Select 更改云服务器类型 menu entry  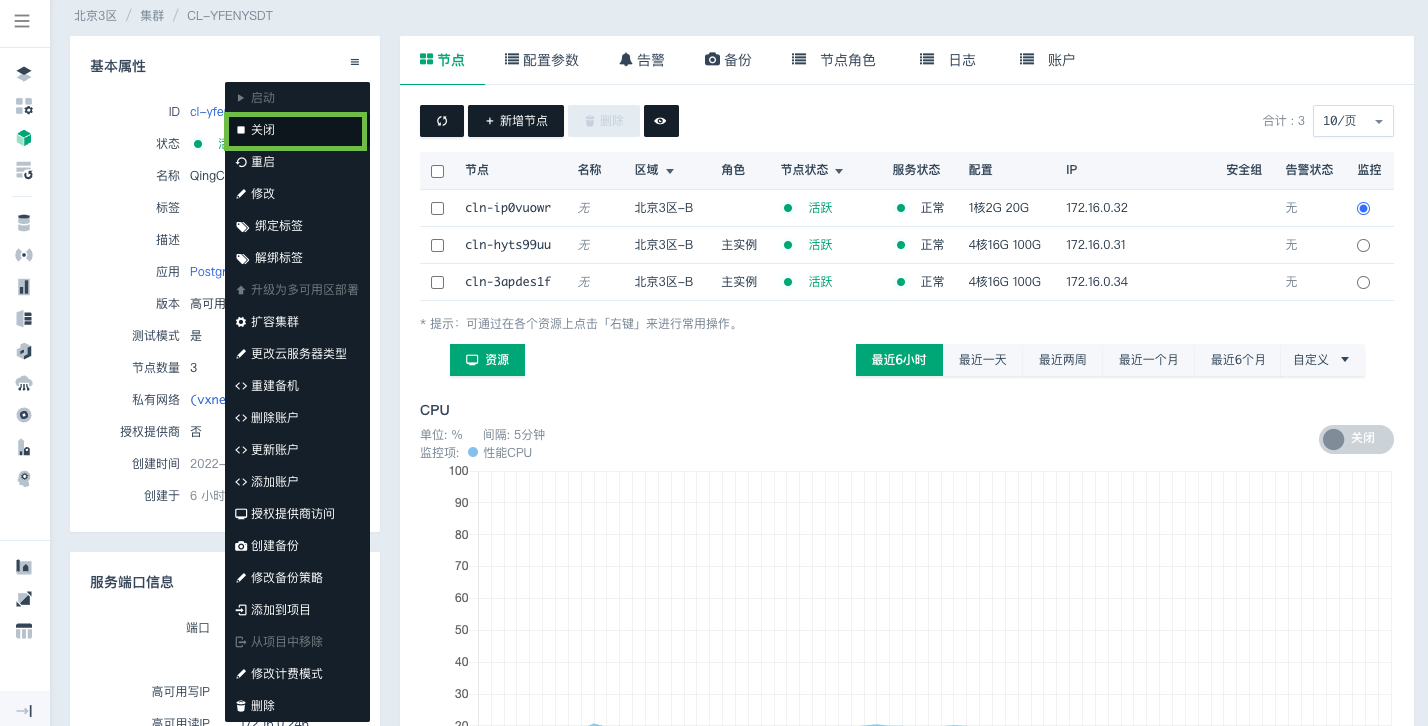pyautogui.click(x=297, y=354)
